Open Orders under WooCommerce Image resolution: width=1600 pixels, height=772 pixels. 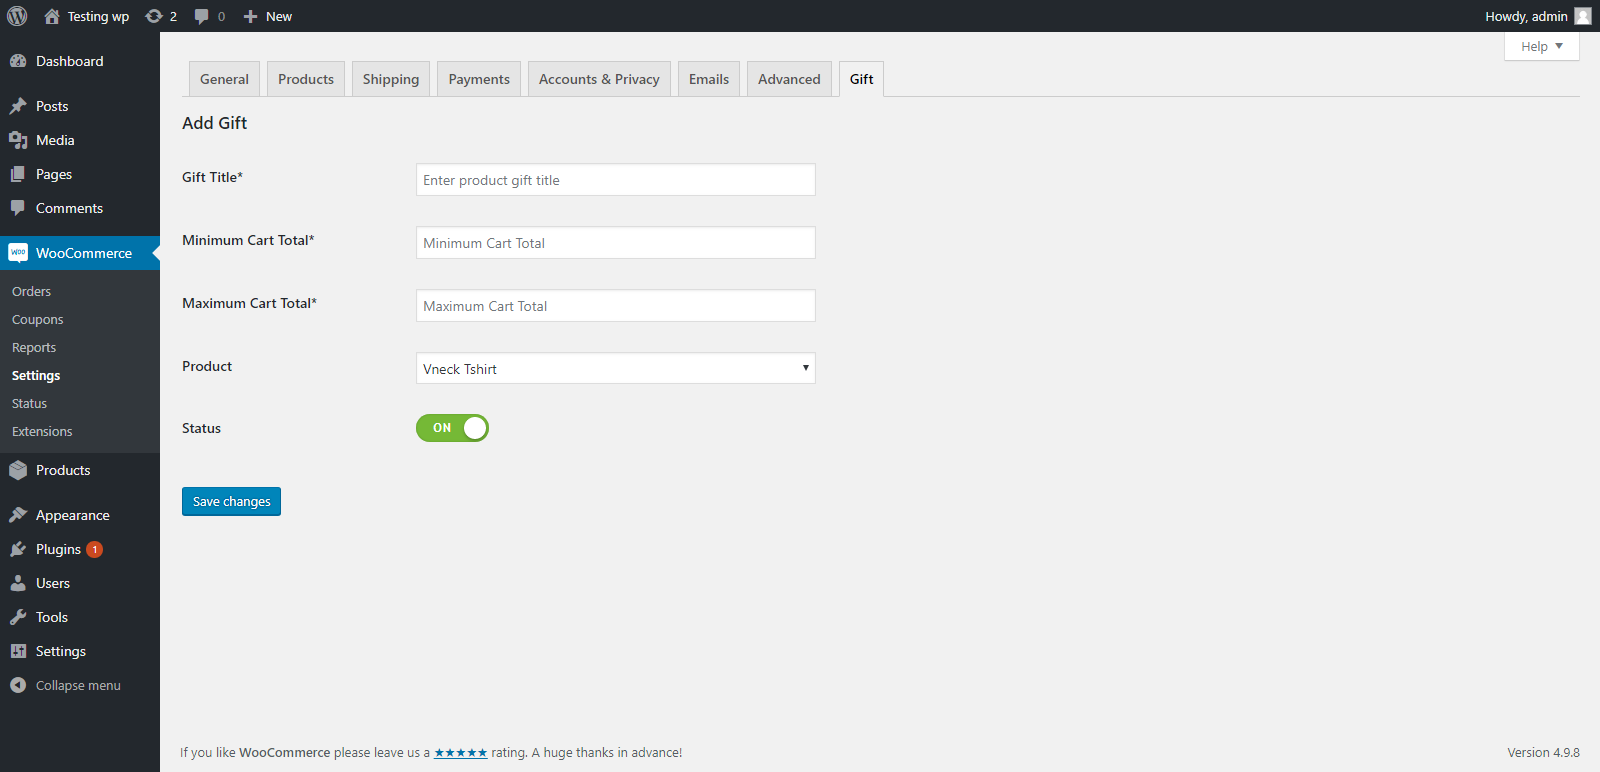pyautogui.click(x=32, y=291)
